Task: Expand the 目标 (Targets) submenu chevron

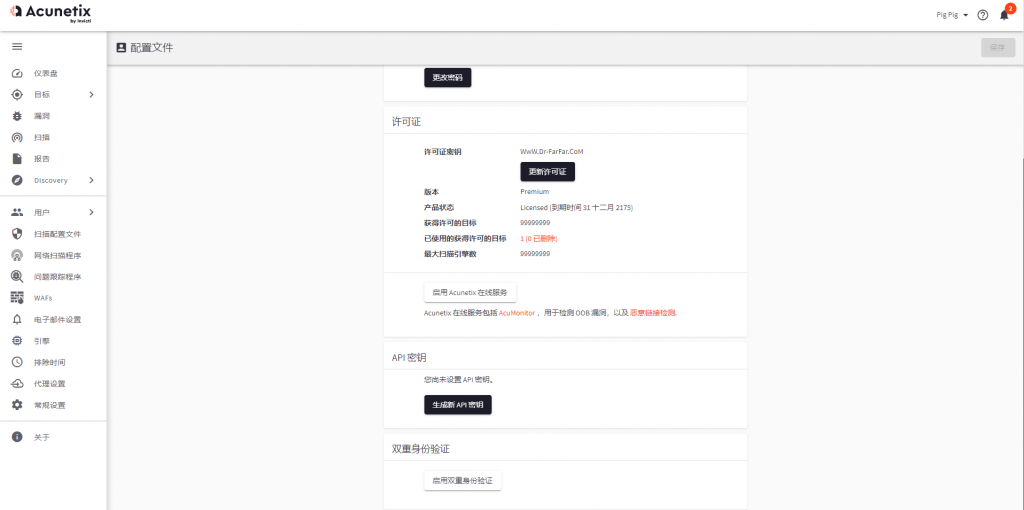Action: (91, 95)
